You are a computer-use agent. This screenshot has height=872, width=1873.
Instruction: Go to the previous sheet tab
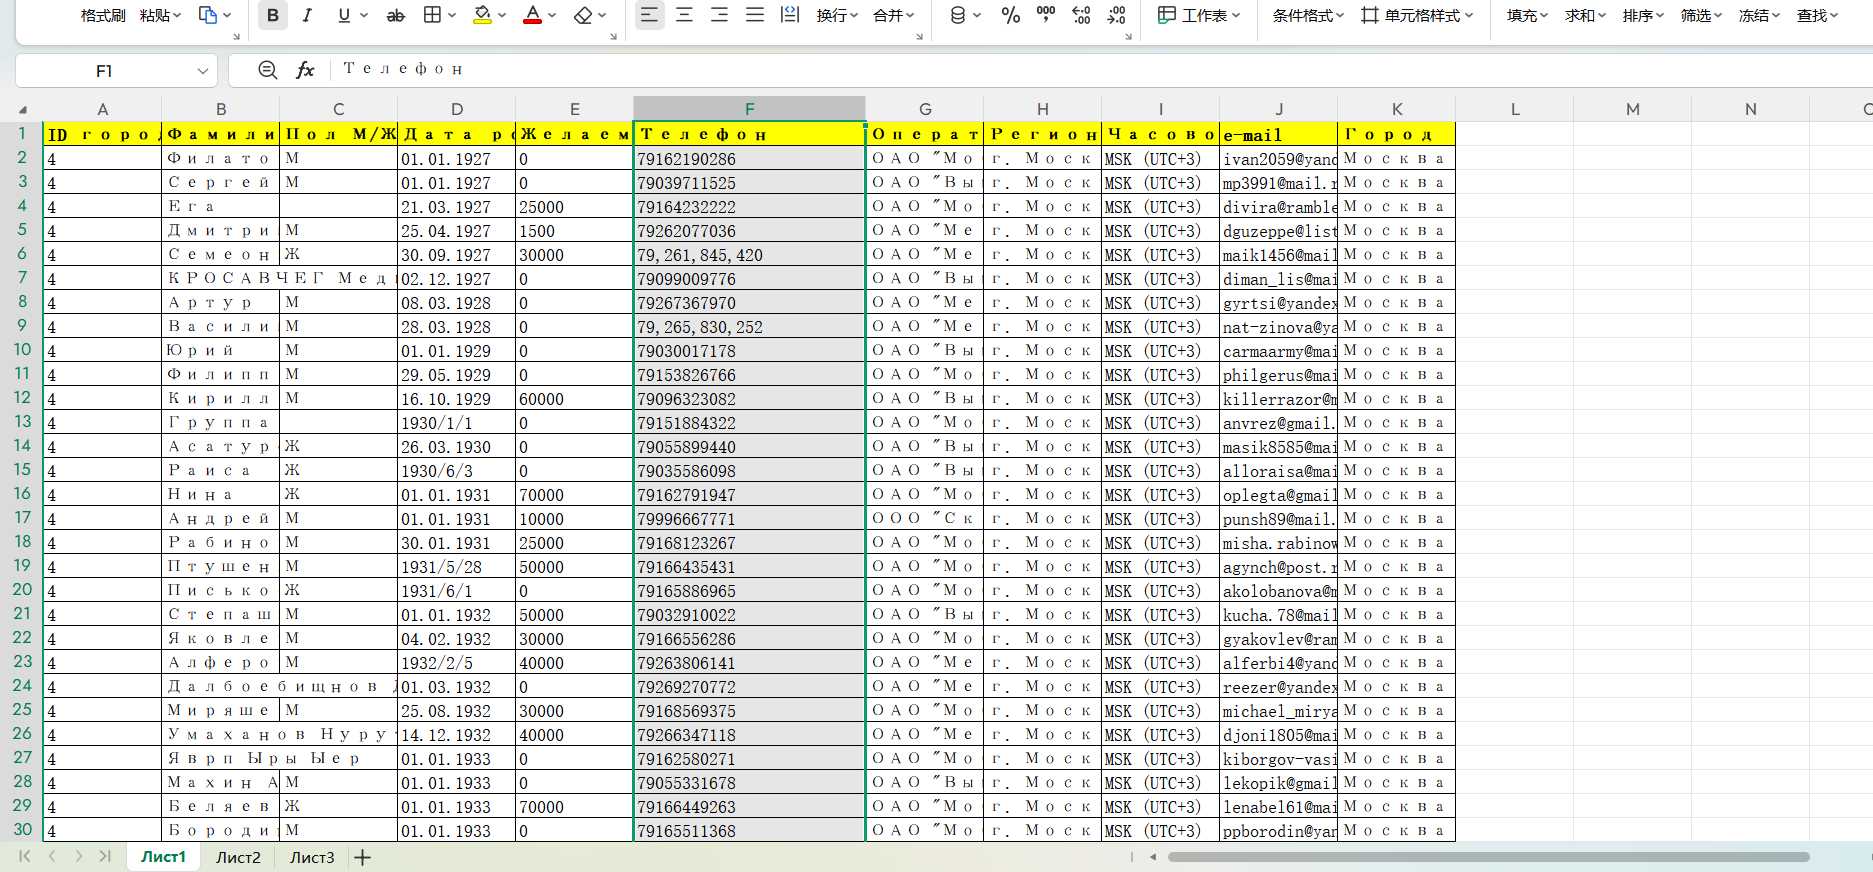[x=52, y=856]
